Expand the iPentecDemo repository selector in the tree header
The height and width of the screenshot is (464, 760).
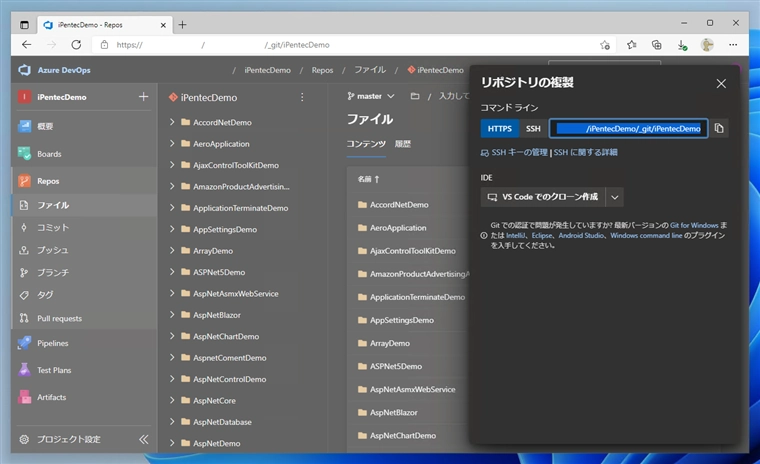point(204,97)
